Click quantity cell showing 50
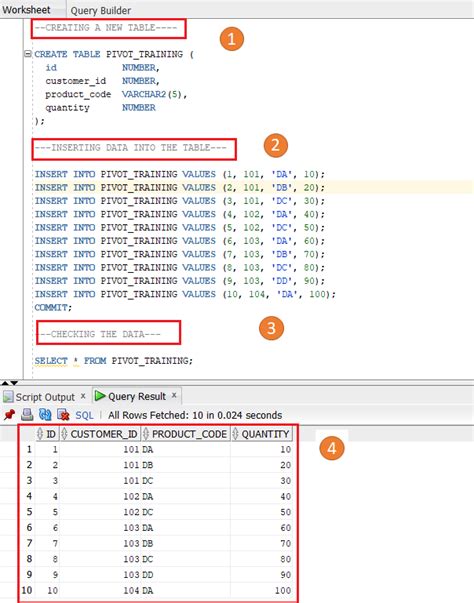The width and height of the screenshot is (474, 603). tap(261, 512)
